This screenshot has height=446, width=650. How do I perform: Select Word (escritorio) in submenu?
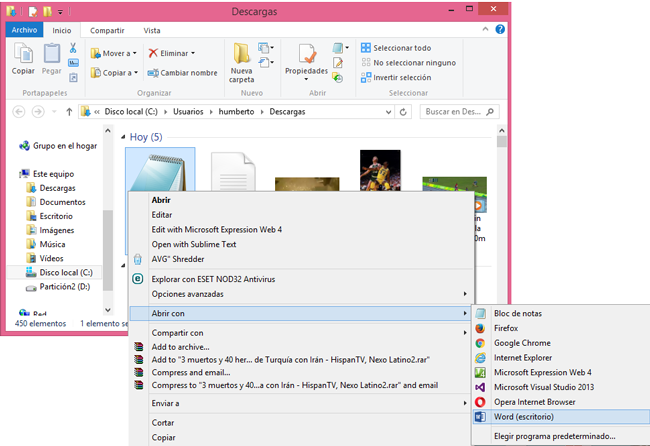pyautogui.click(x=561, y=417)
